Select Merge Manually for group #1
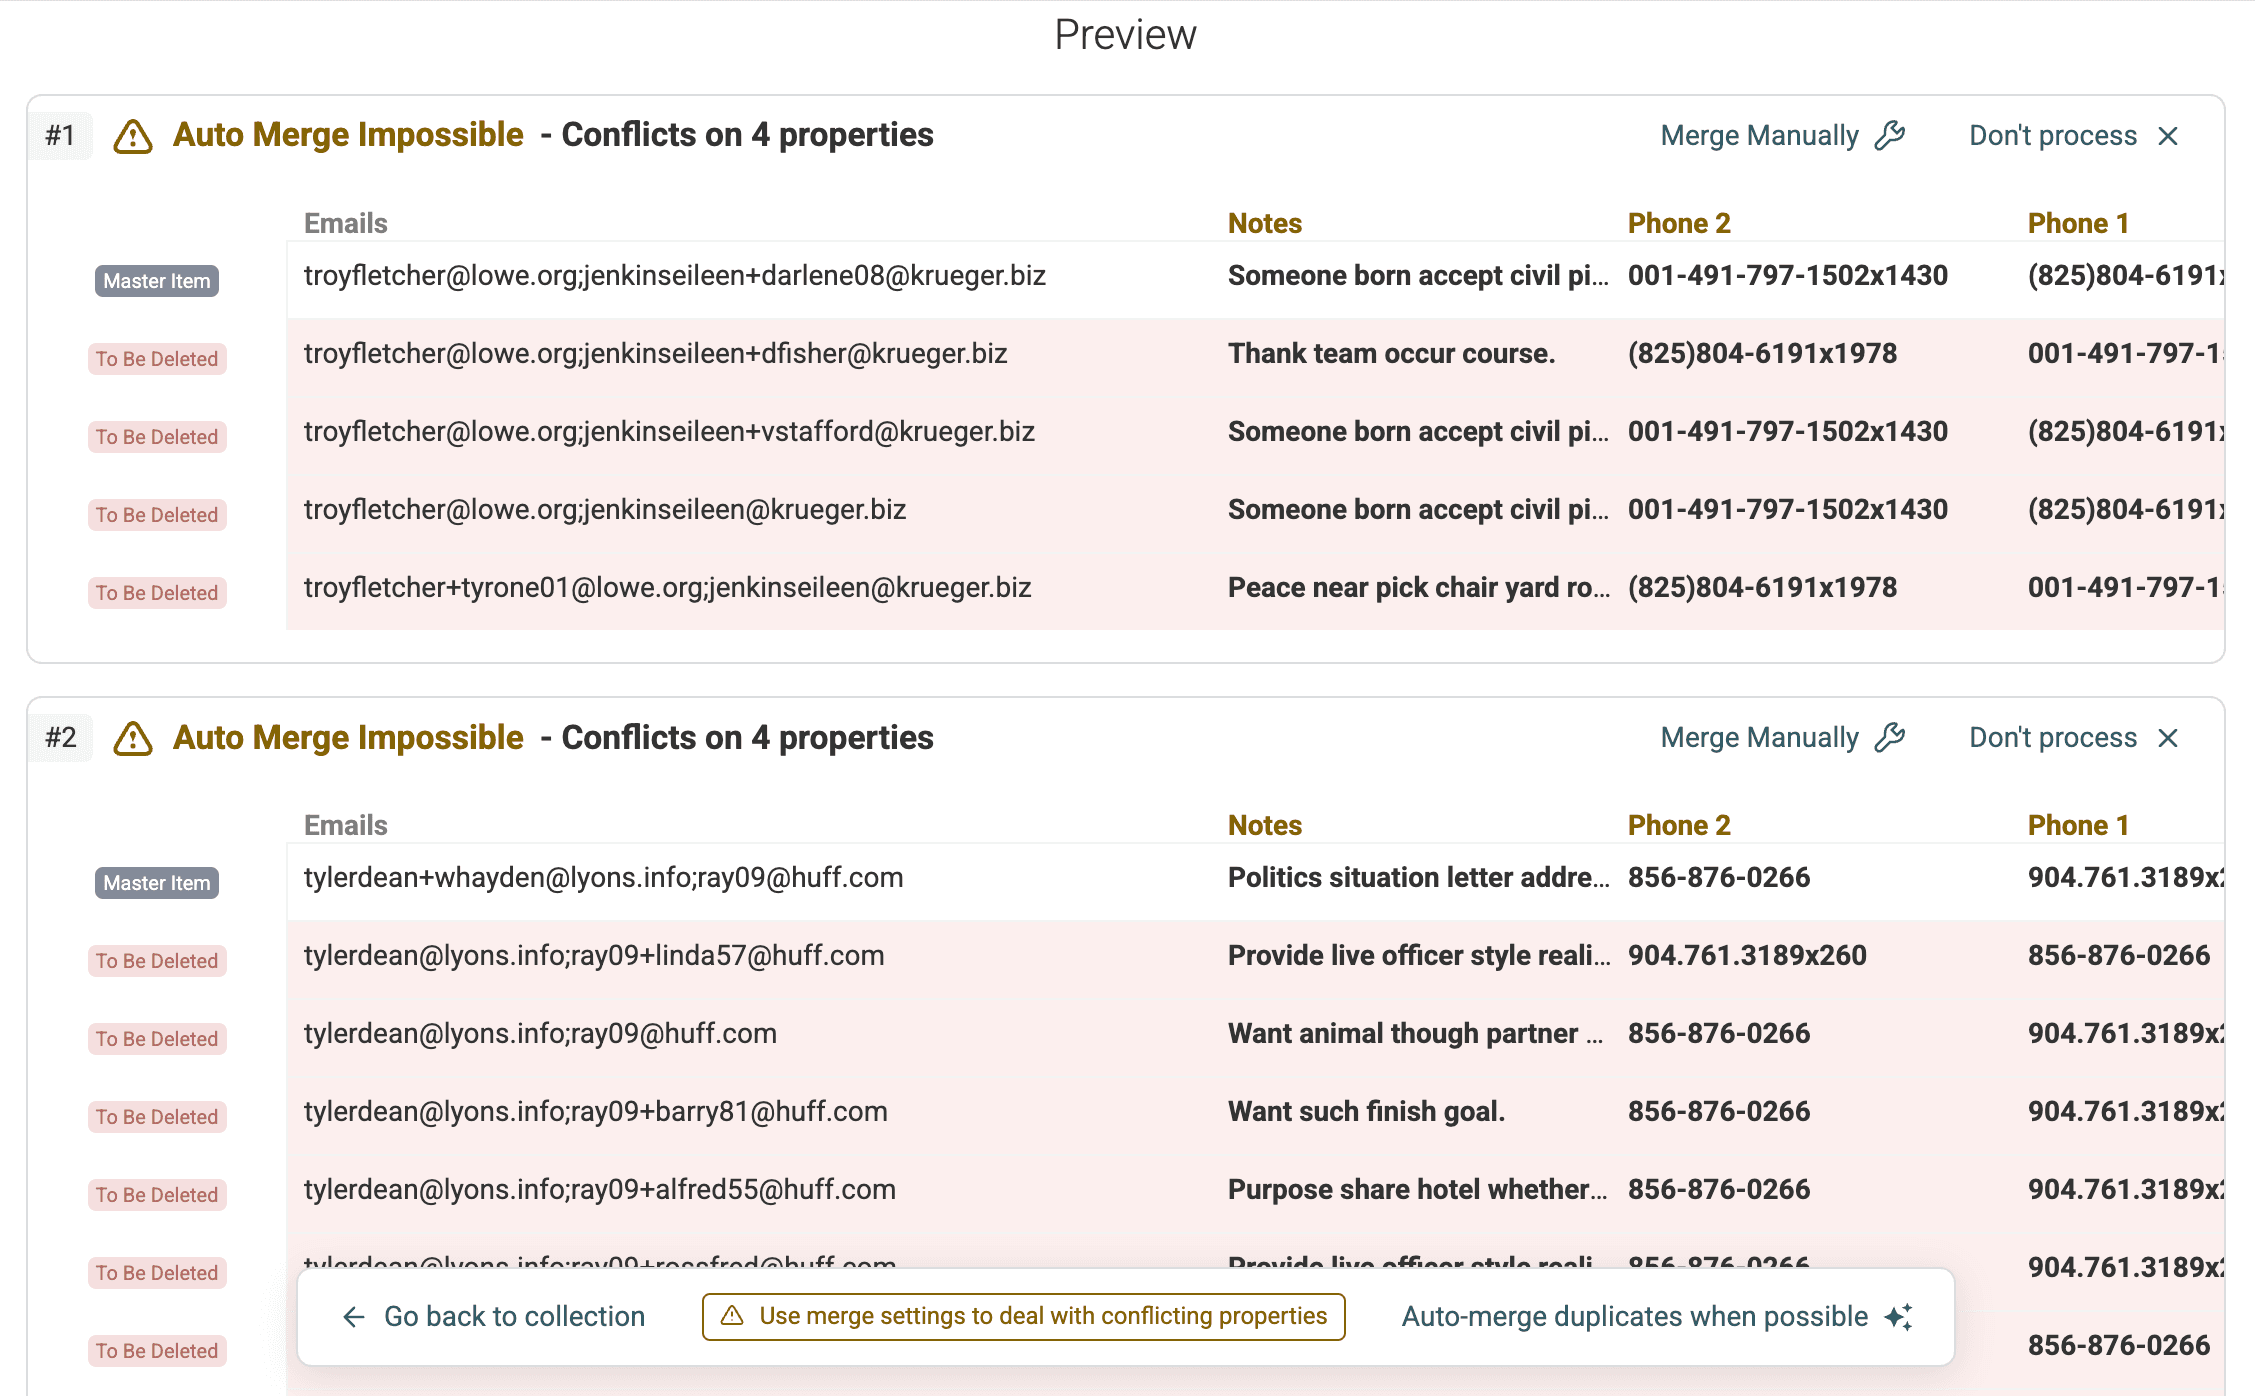2255x1396 pixels. coord(1761,135)
